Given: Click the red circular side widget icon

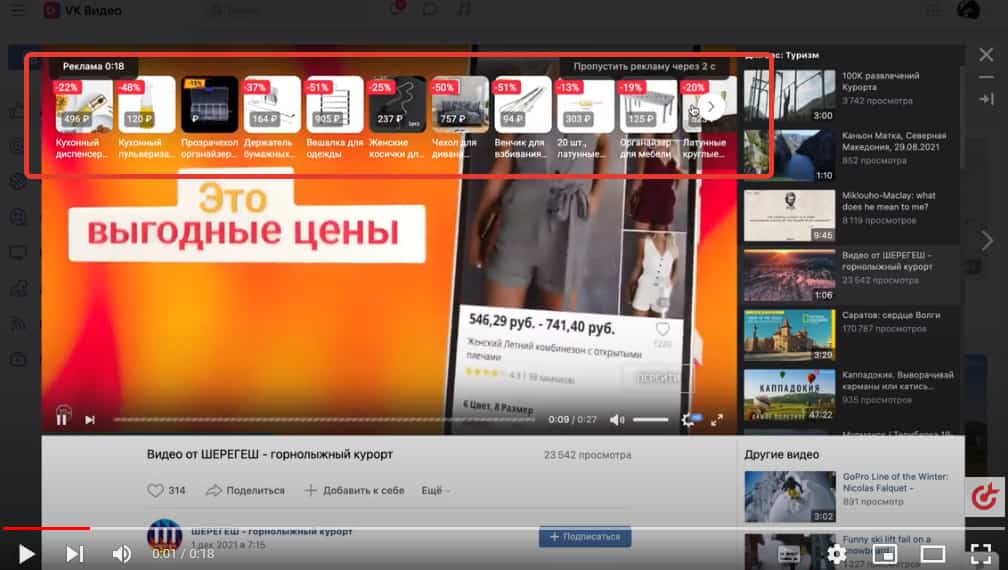Looking at the screenshot, I should tap(984, 497).
